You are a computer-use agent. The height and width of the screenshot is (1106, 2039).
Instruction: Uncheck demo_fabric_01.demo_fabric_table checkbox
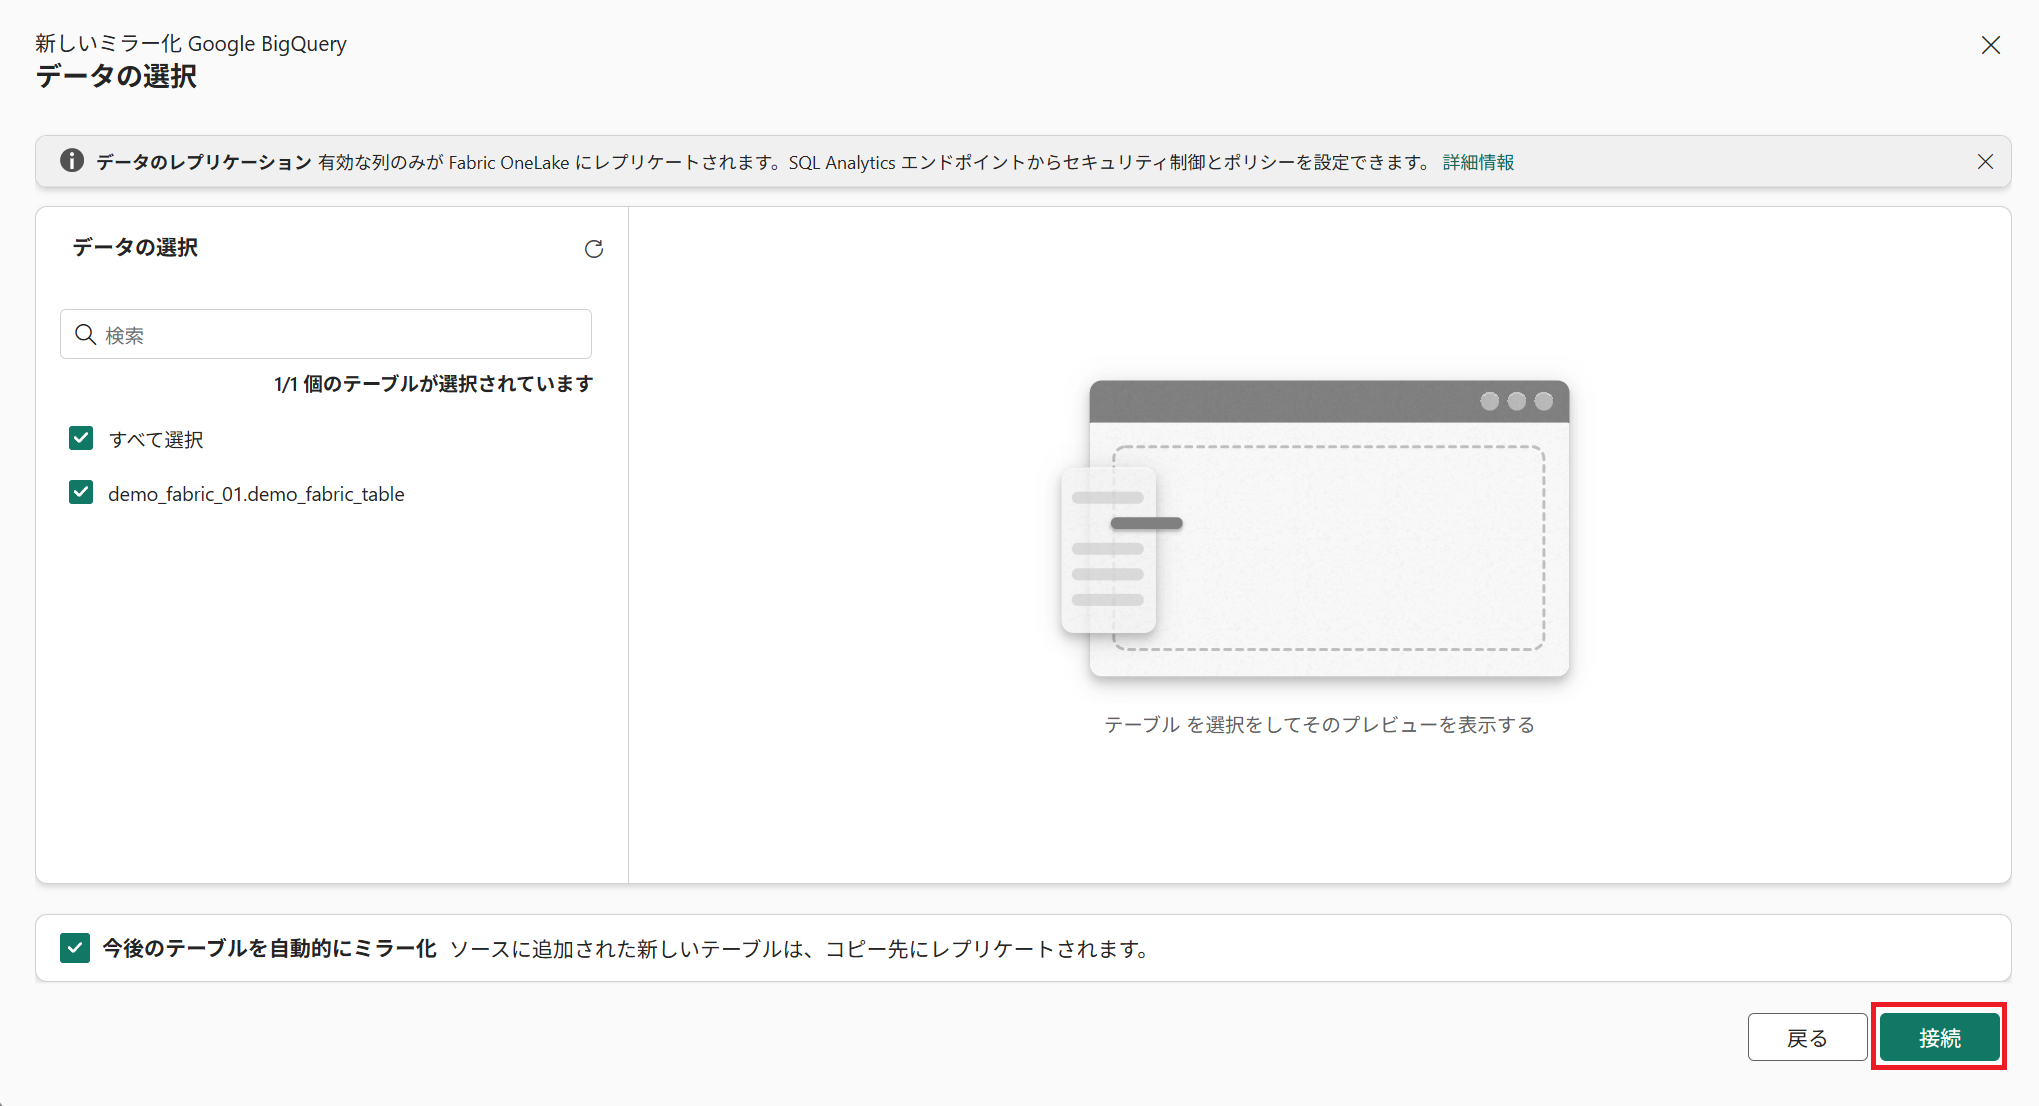coord(81,492)
